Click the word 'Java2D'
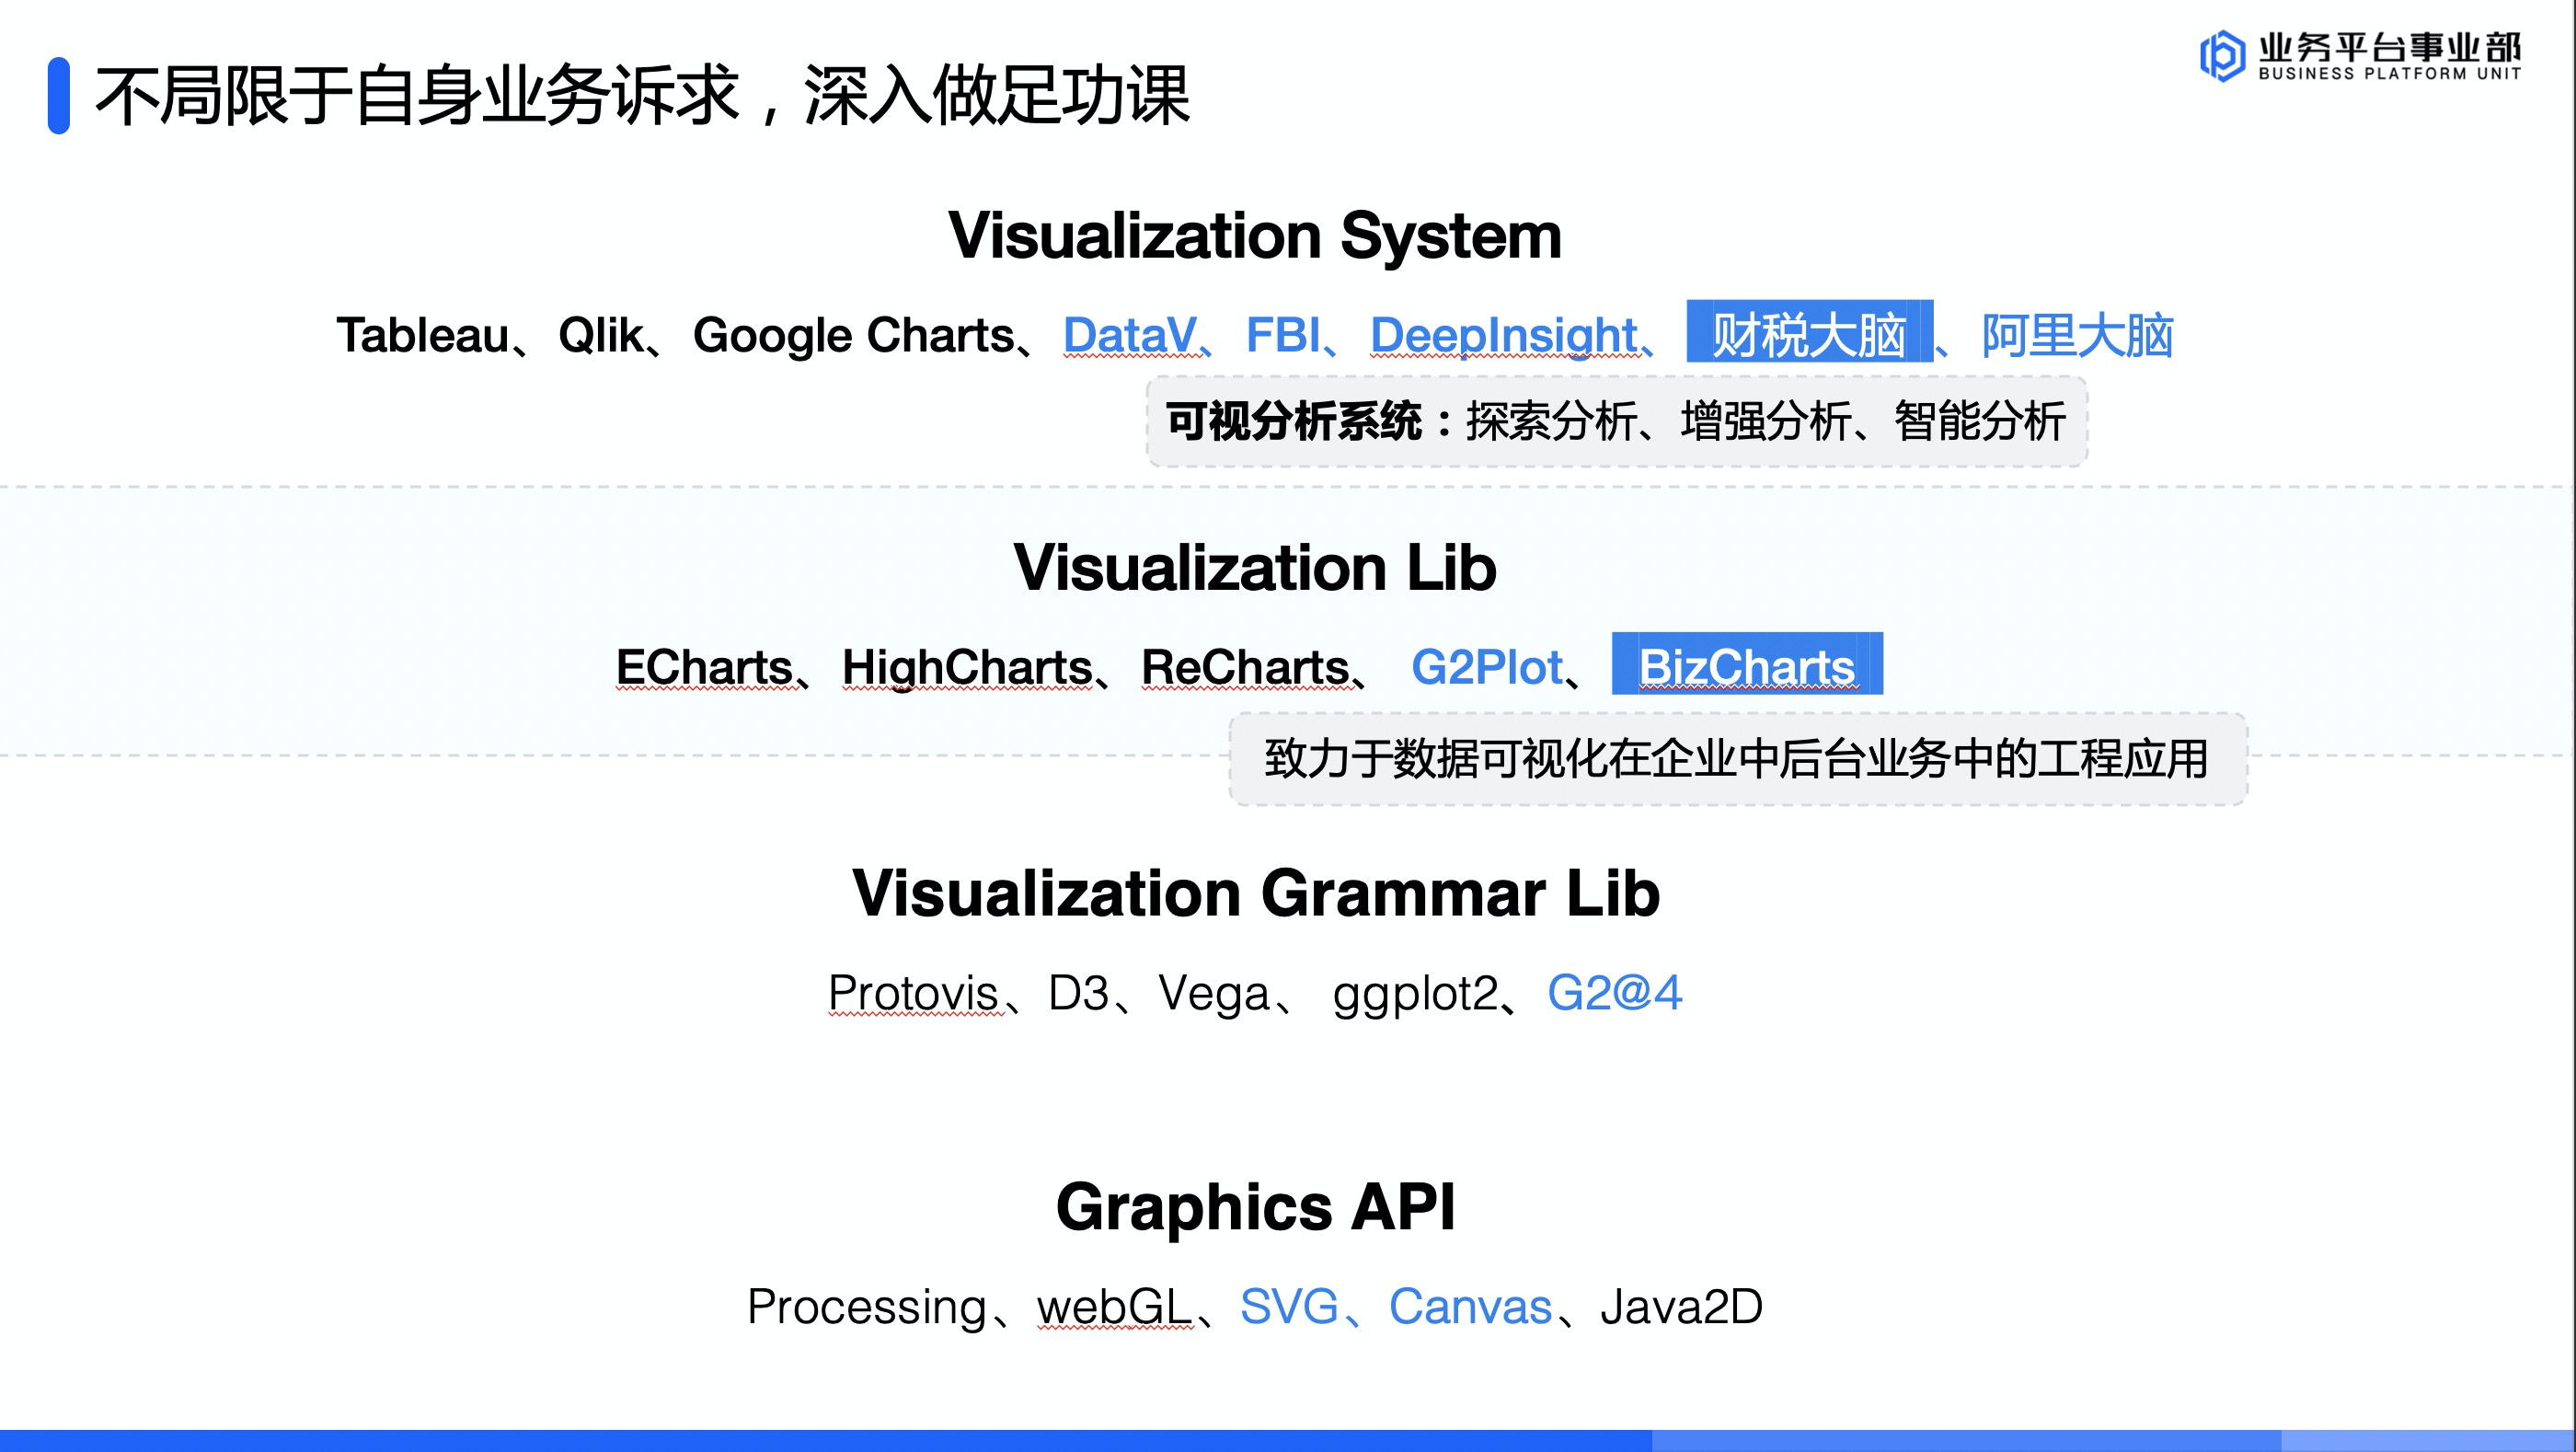 [x=1681, y=1307]
